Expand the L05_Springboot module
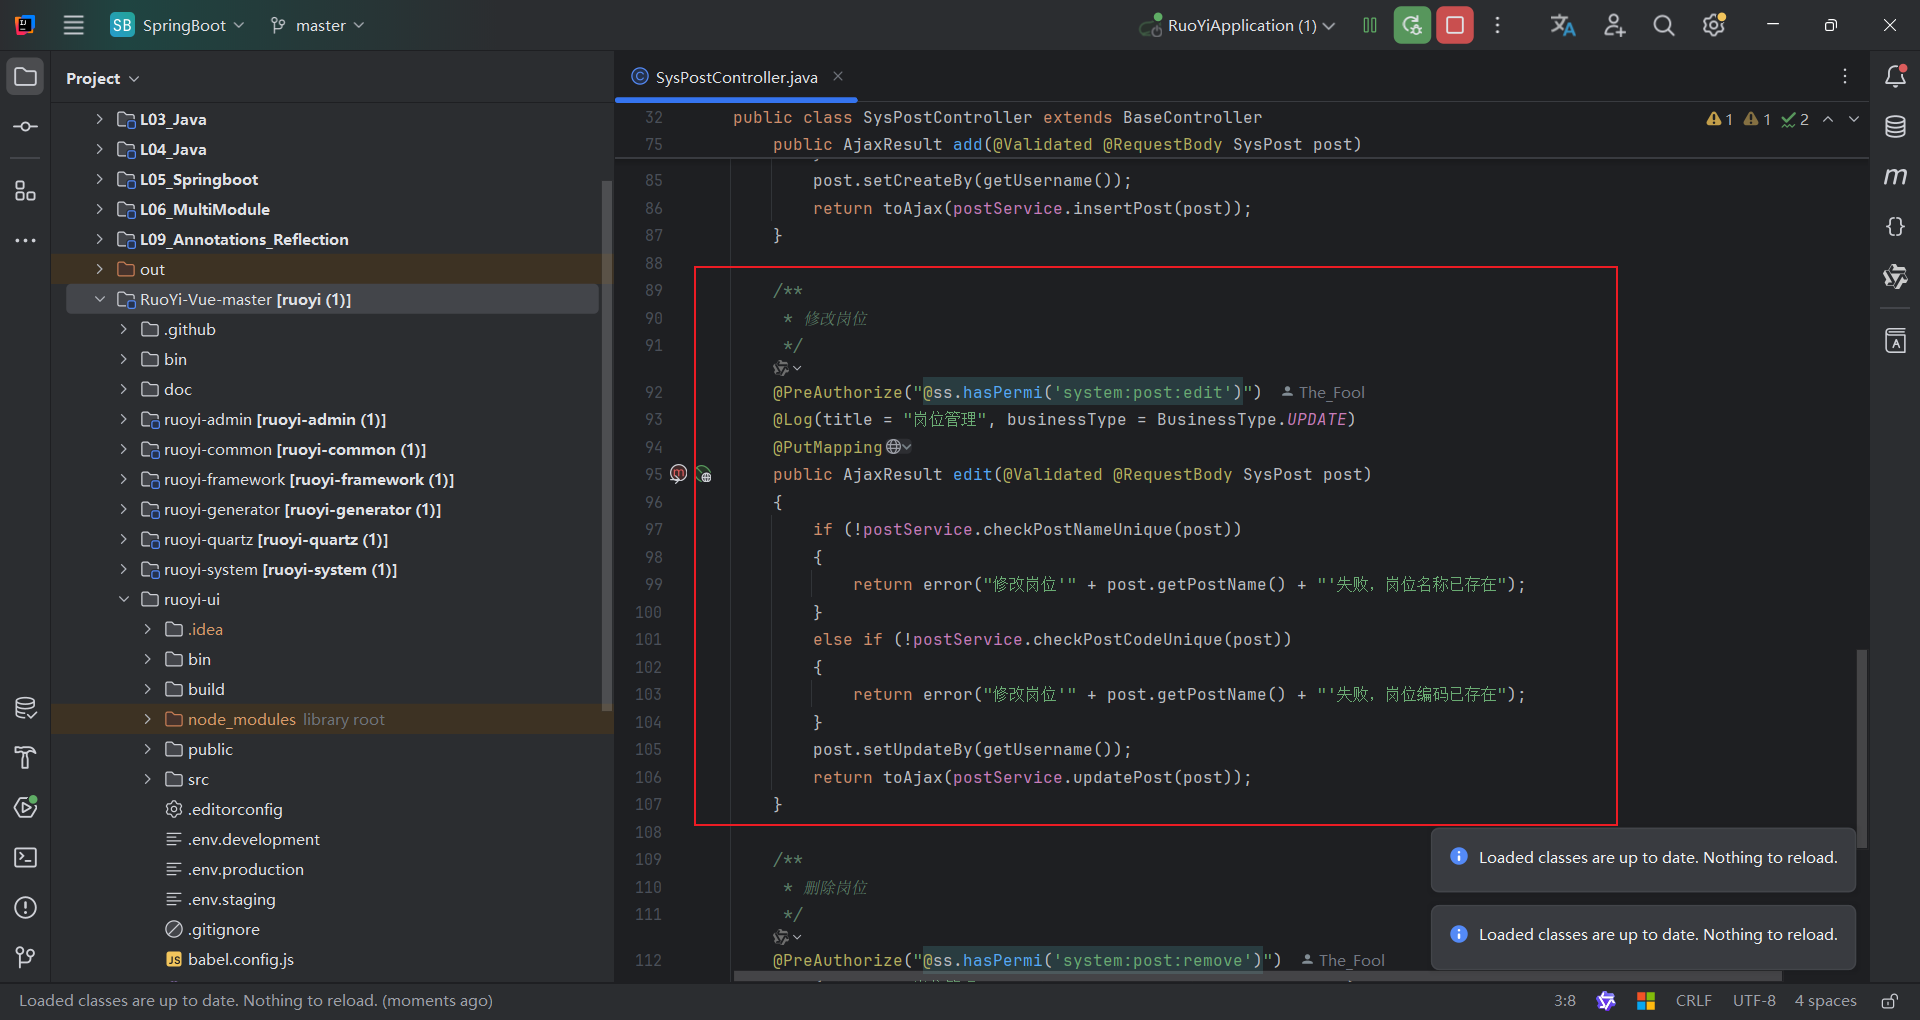Screen dimensions: 1920x1020 99,179
